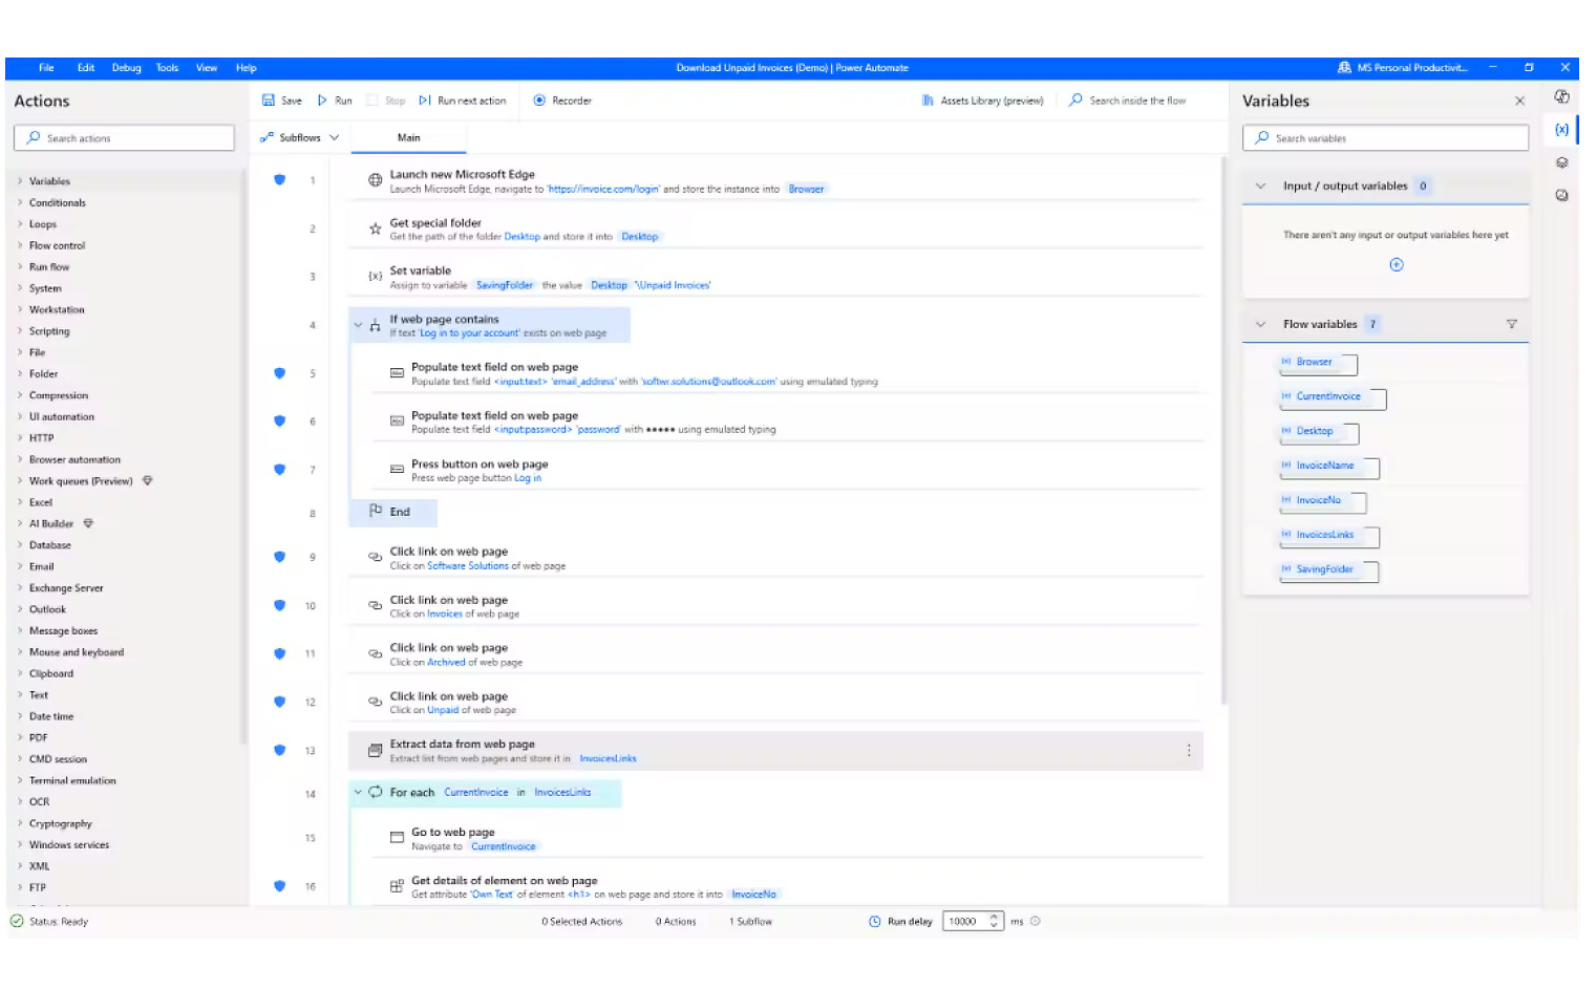Click the Browser flow variable chip
The width and height of the screenshot is (1584, 1000).
click(1318, 363)
